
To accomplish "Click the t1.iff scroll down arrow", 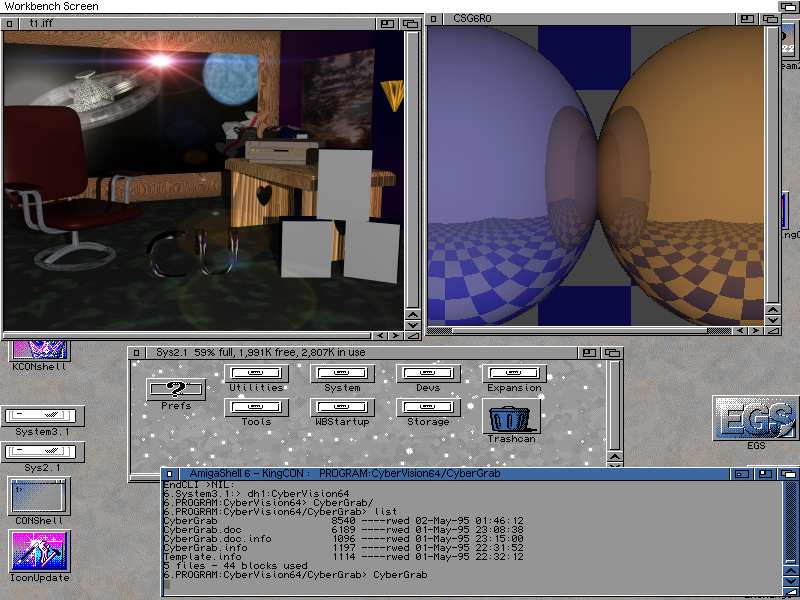I will (x=412, y=324).
